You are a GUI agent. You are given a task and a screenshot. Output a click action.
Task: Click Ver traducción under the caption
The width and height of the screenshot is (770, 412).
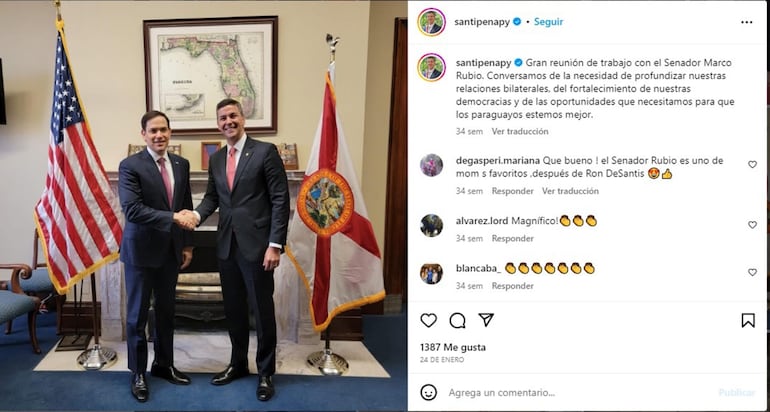[x=520, y=132]
